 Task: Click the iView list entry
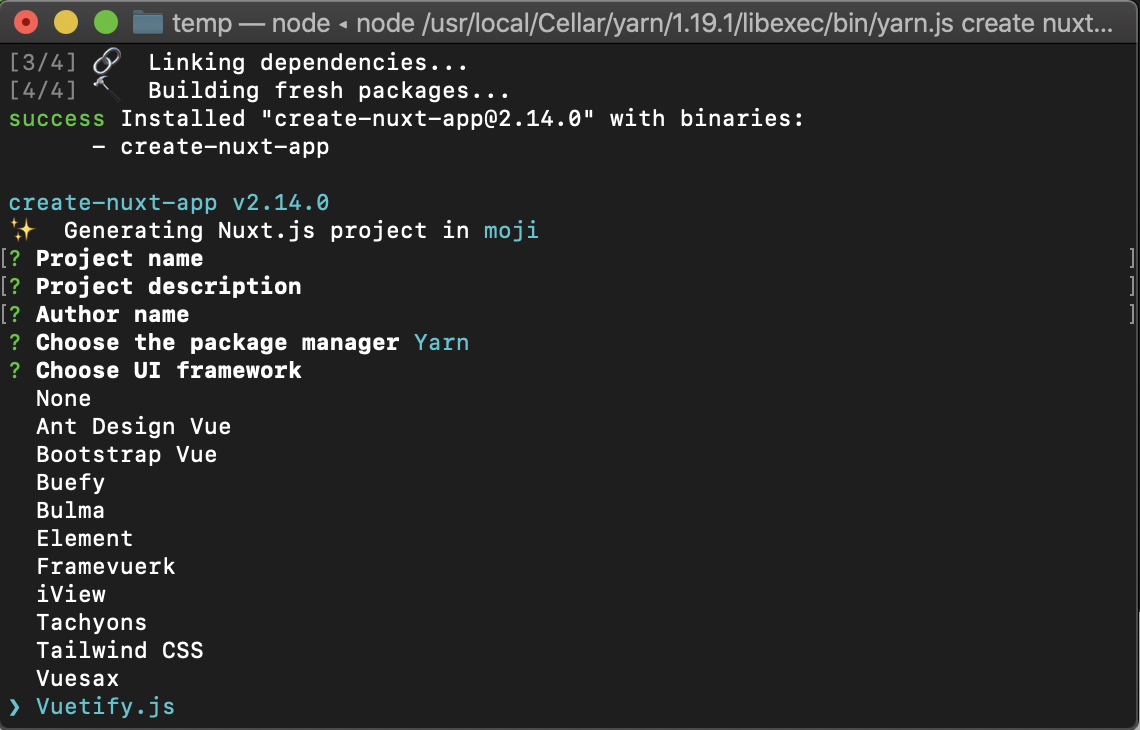[70, 594]
